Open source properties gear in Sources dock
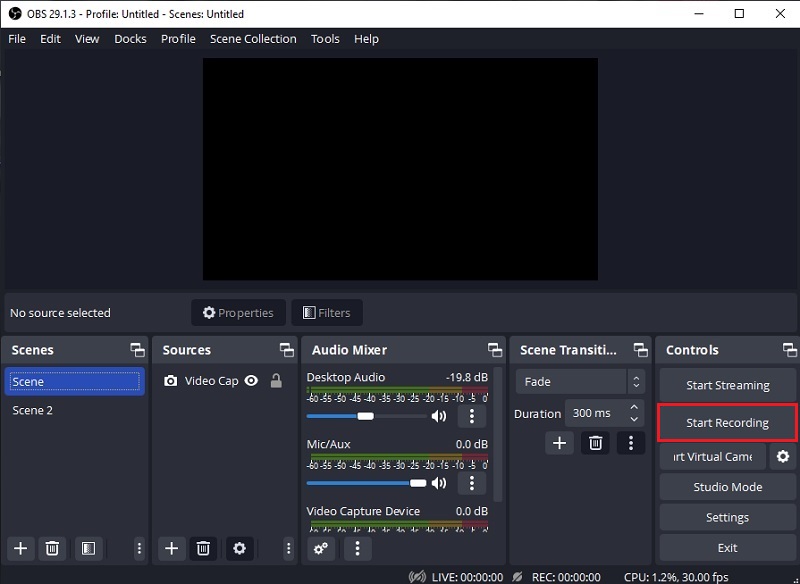The height and width of the screenshot is (584, 800). point(239,548)
